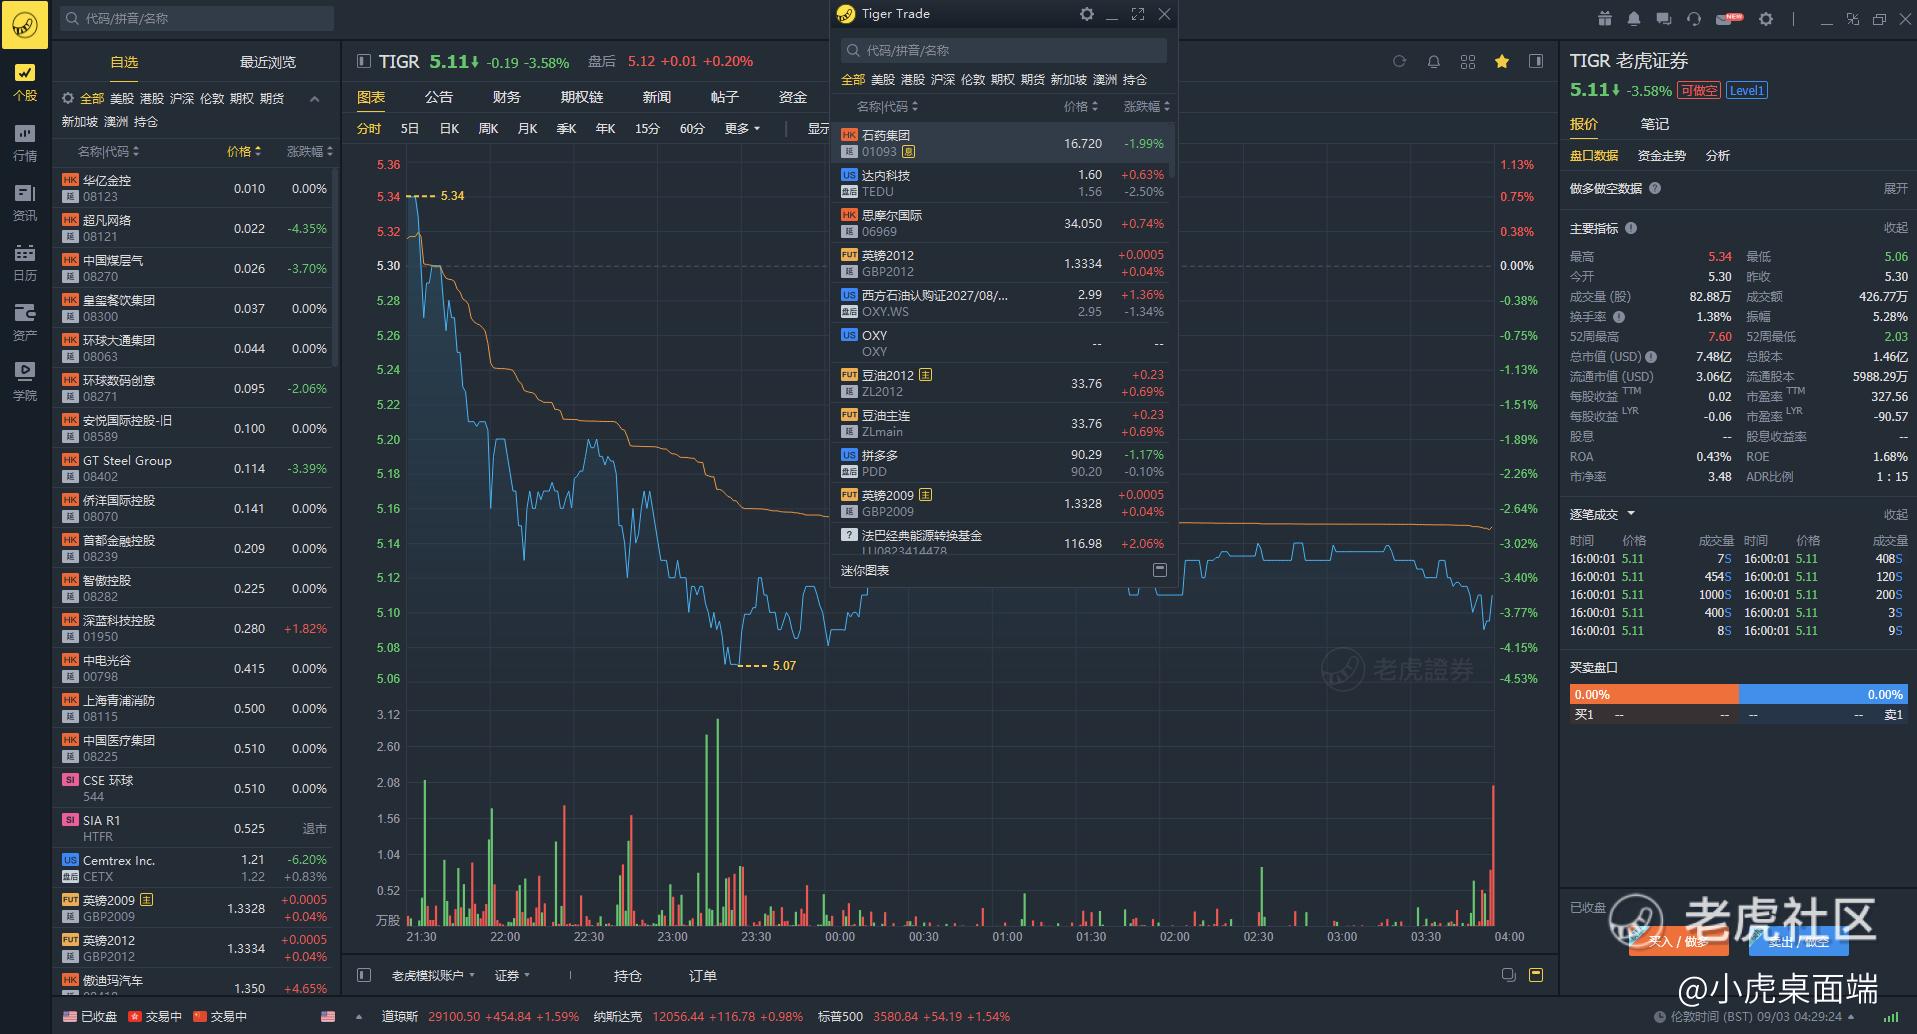
Task: Open the 笔记 tab in quote panel
Action: pyautogui.click(x=1655, y=124)
